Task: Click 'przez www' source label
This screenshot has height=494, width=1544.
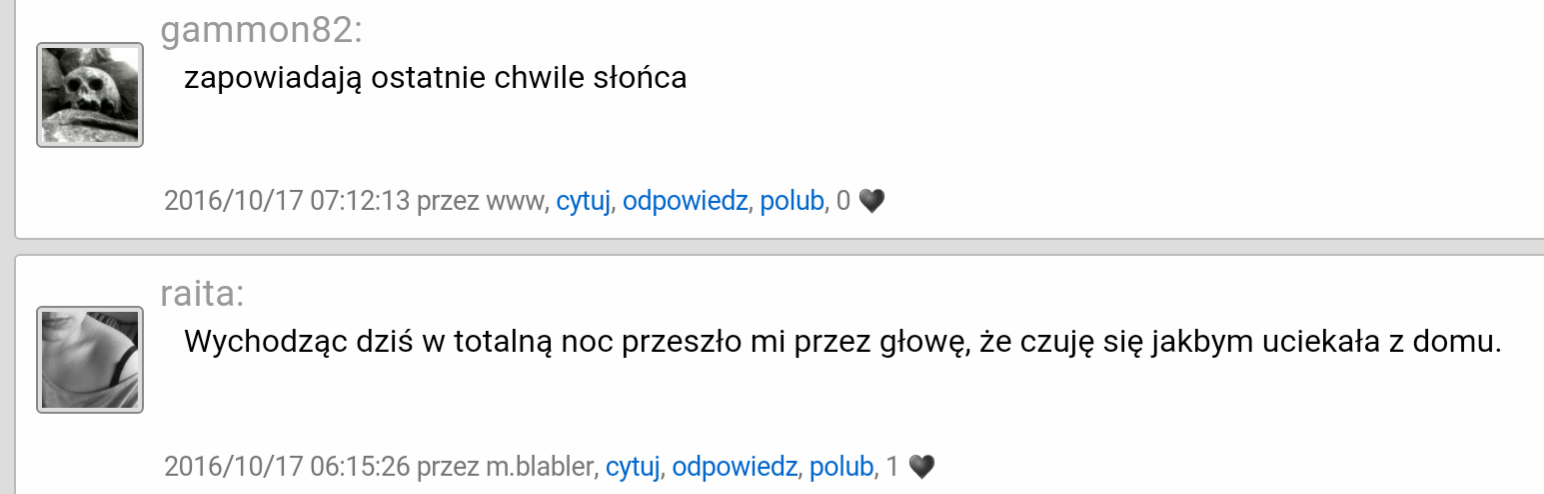Action: pyautogui.click(x=483, y=202)
